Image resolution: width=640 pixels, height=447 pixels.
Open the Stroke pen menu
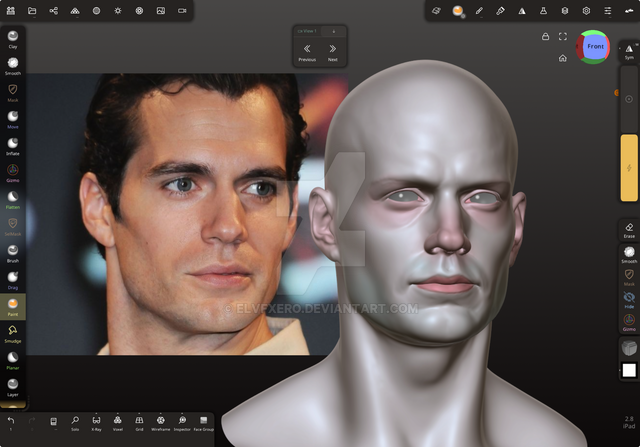pyautogui.click(x=479, y=11)
